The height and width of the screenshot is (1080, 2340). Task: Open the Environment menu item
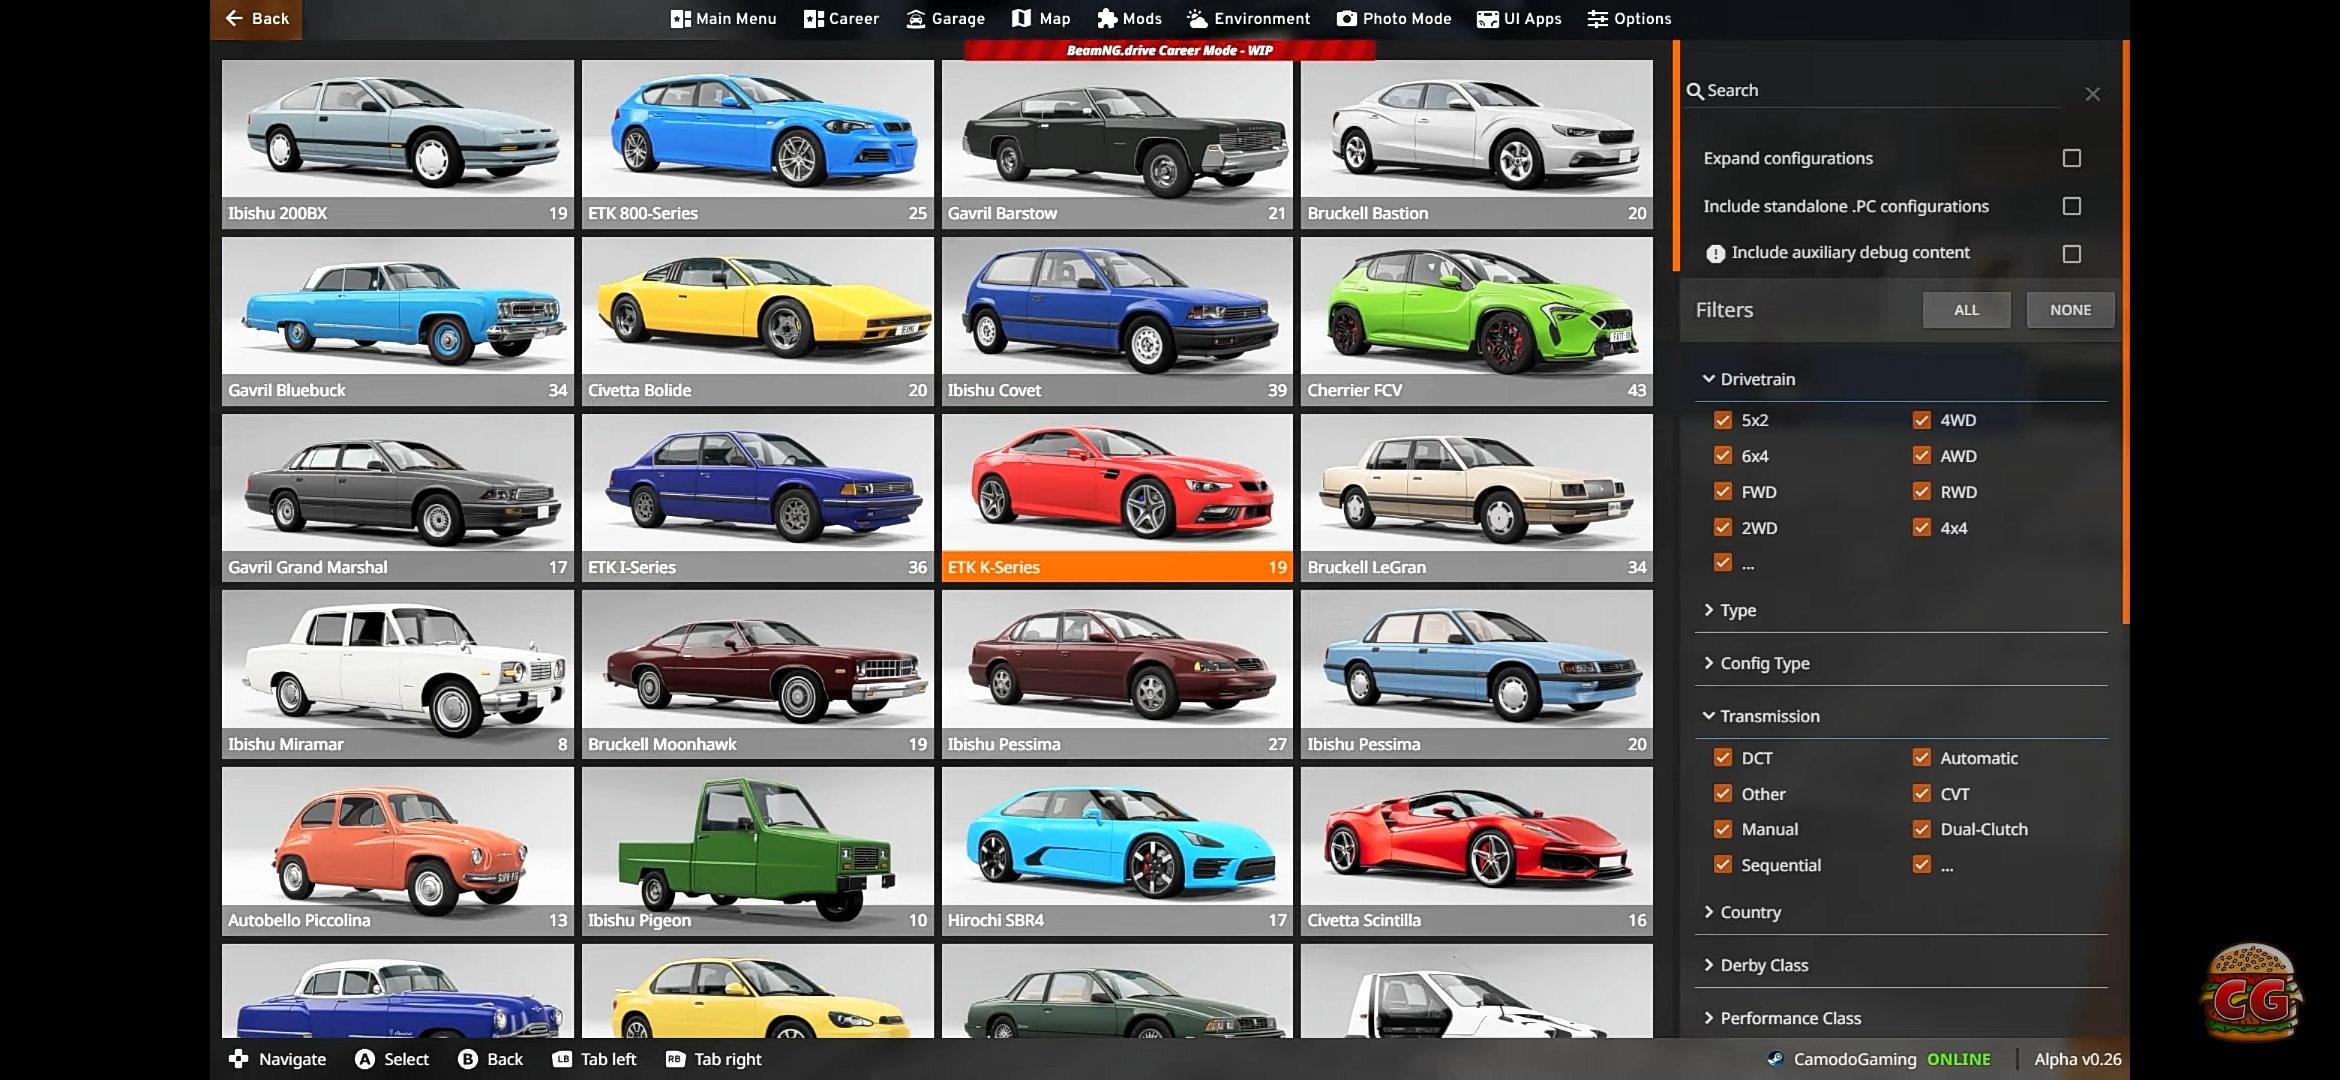(x=1248, y=19)
